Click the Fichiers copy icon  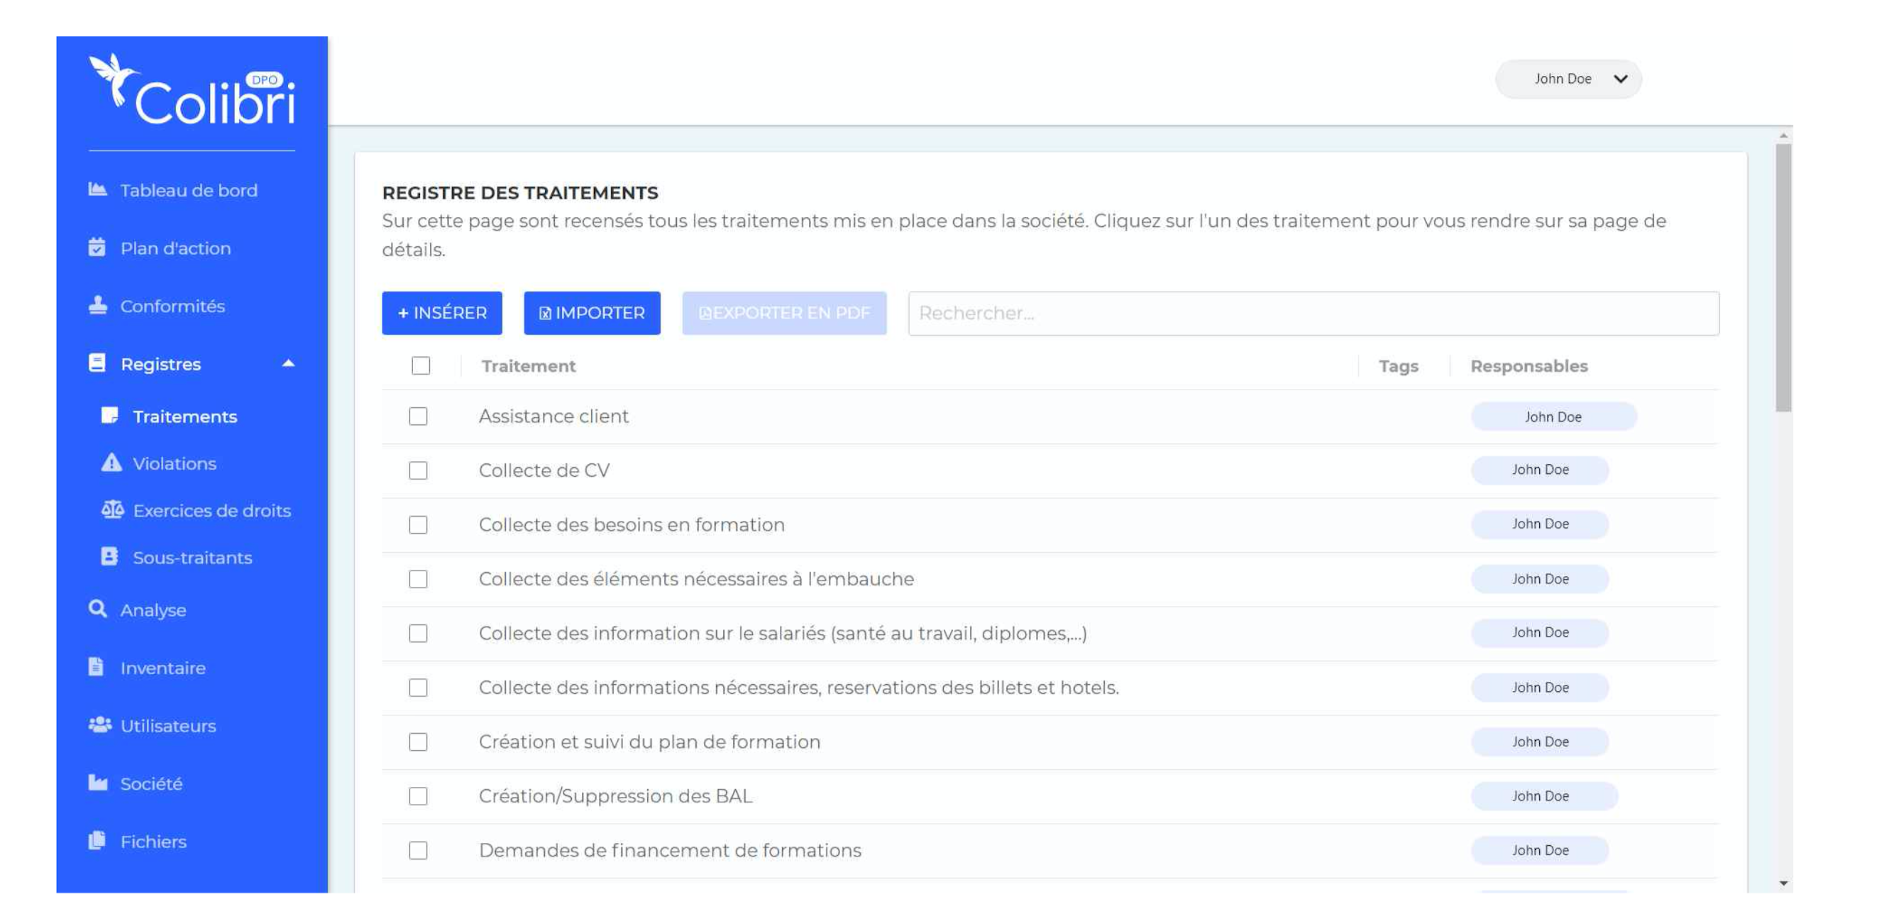click(x=97, y=840)
